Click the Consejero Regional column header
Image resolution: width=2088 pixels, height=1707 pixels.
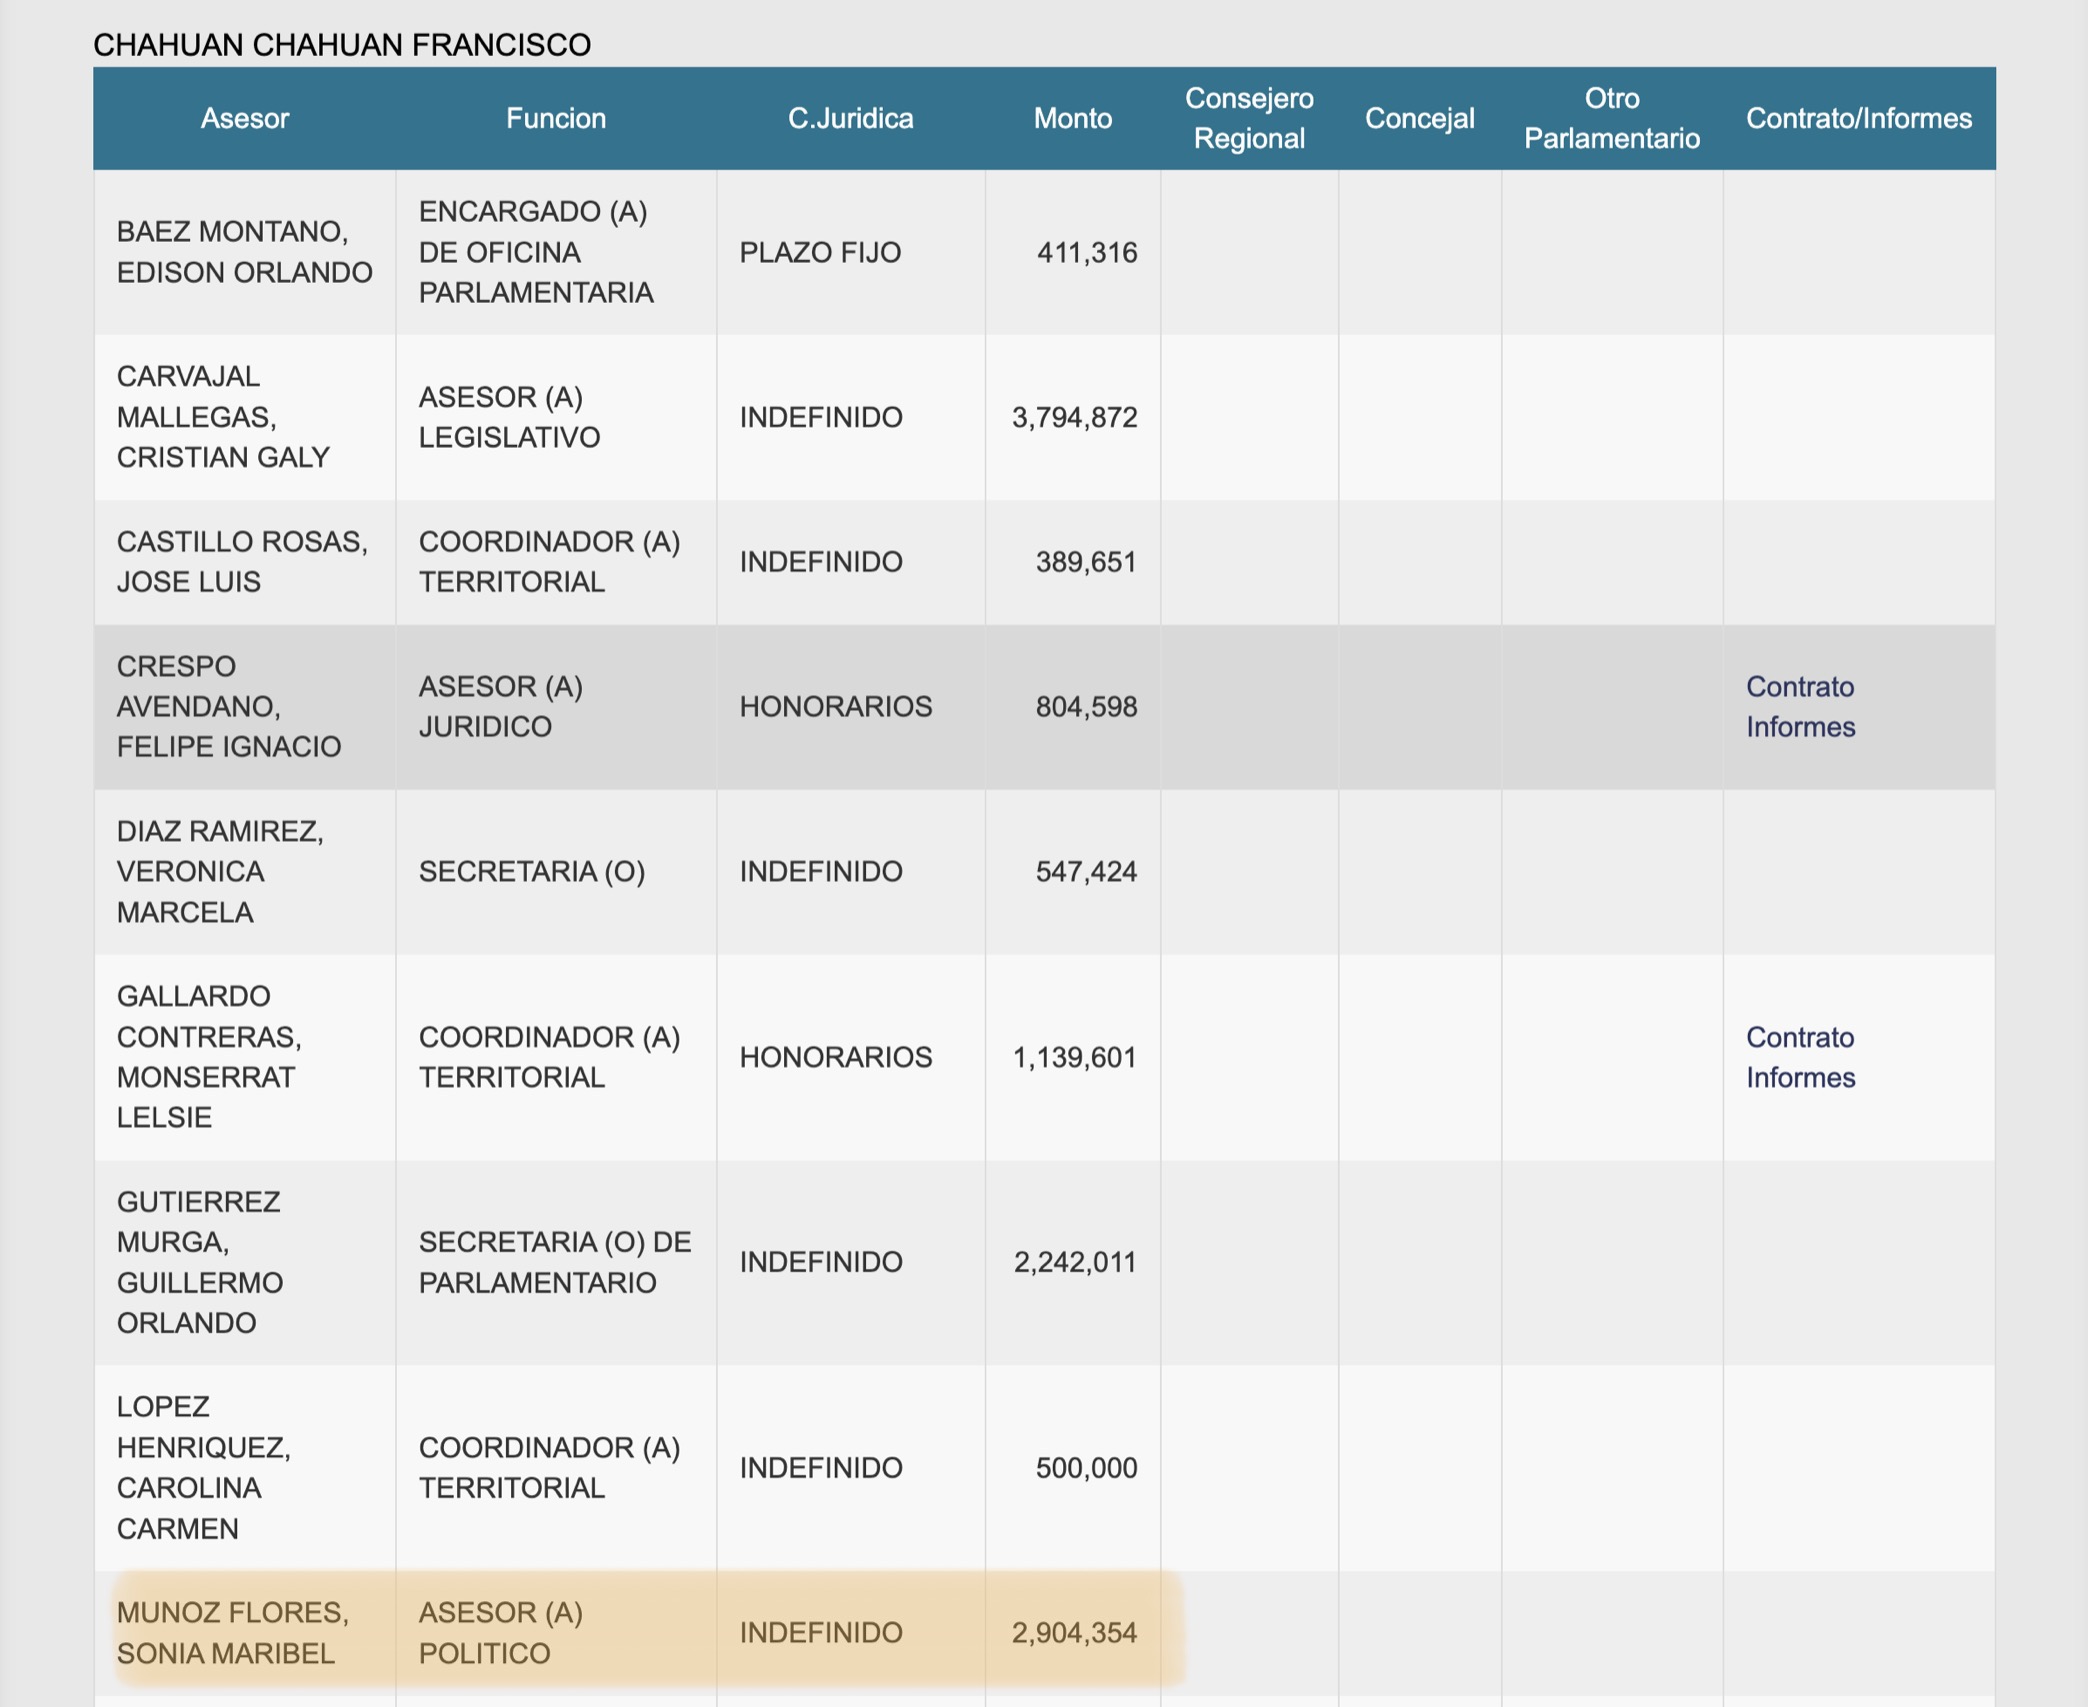(x=1249, y=118)
